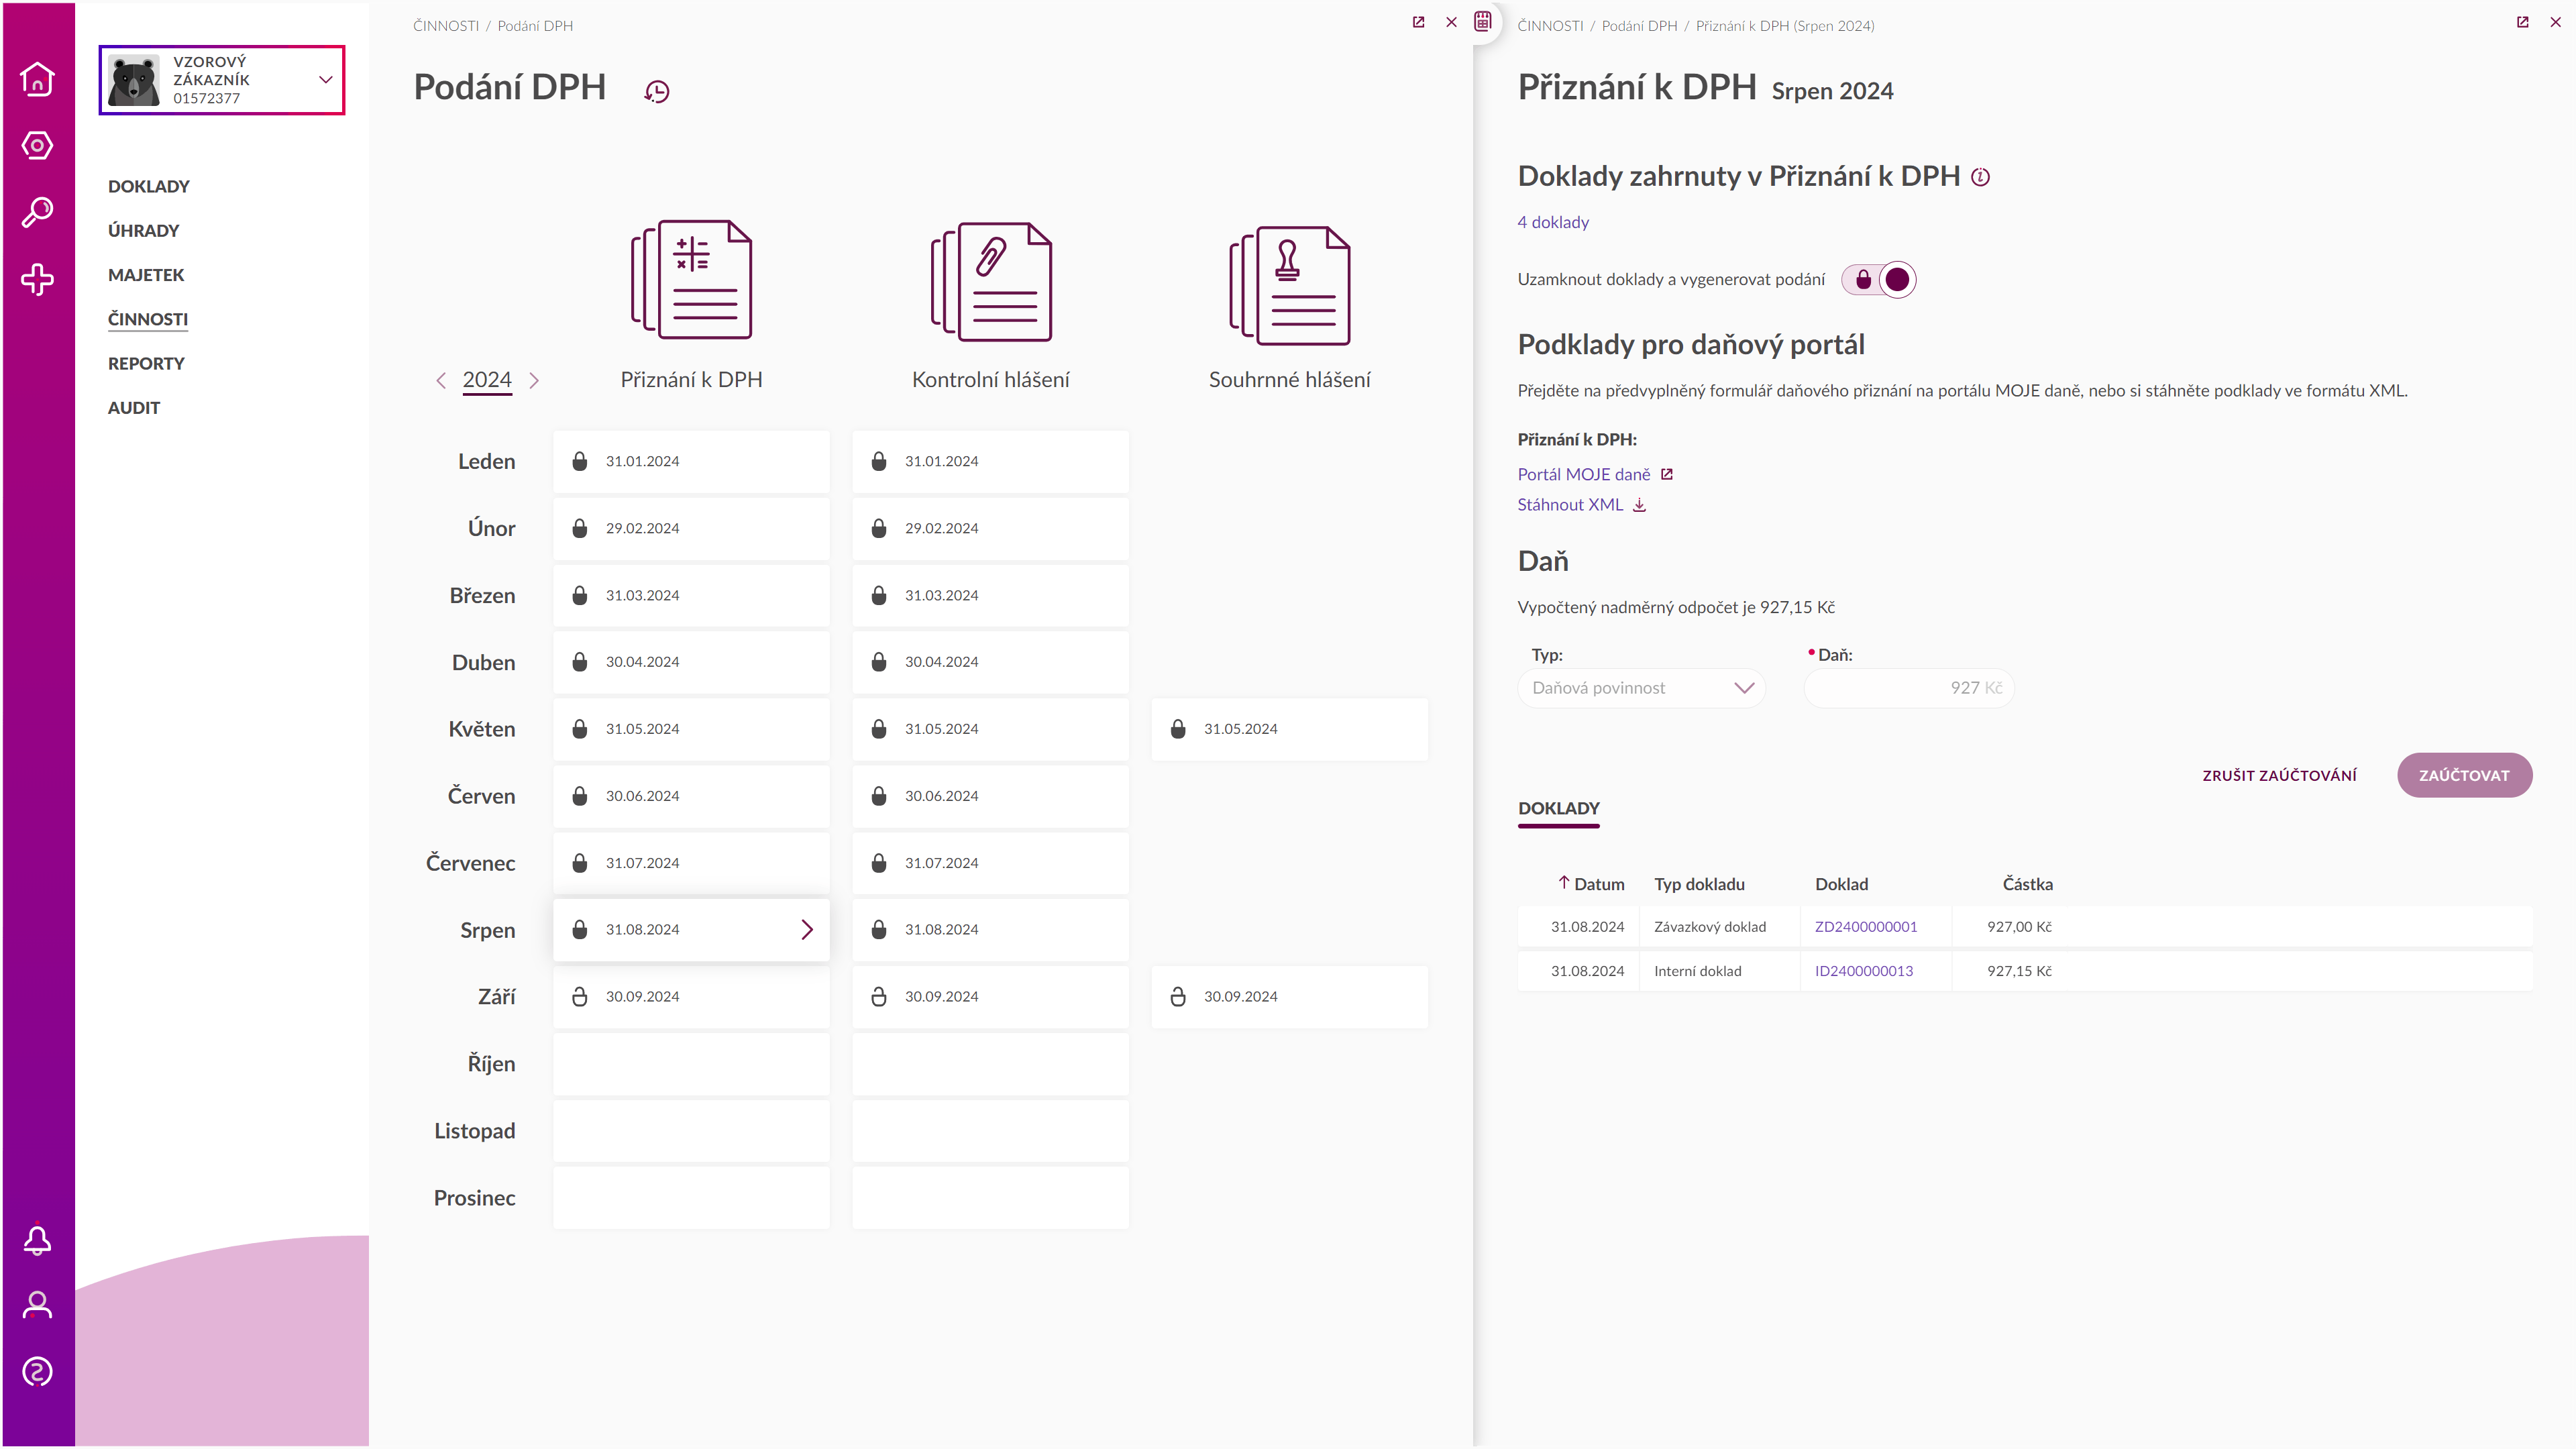Image resolution: width=2576 pixels, height=1449 pixels.
Task: Open DOKLADY in the left menu
Action: point(149,186)
